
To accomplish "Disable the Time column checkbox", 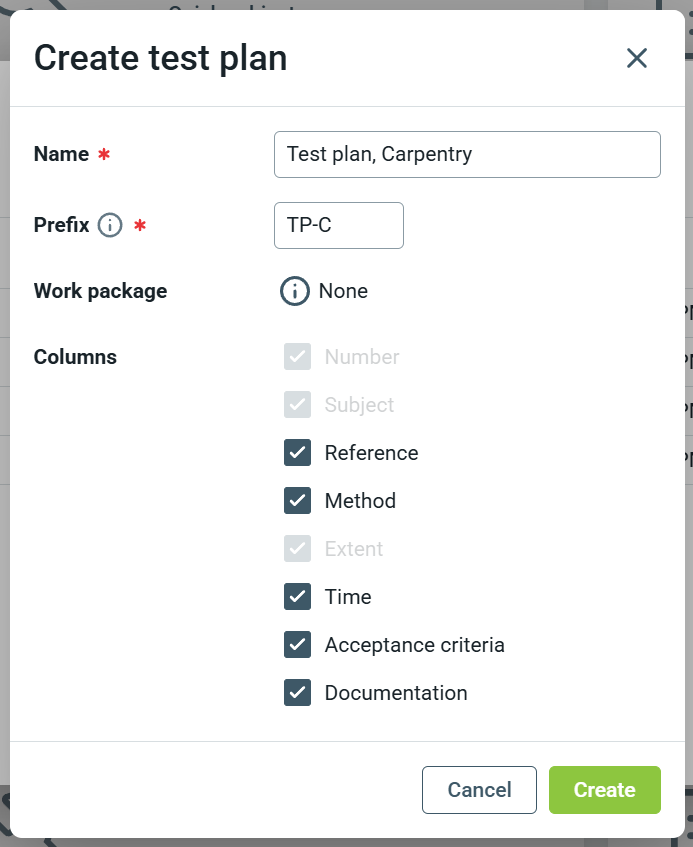I will pyautogui.click(x=298, y=597).
